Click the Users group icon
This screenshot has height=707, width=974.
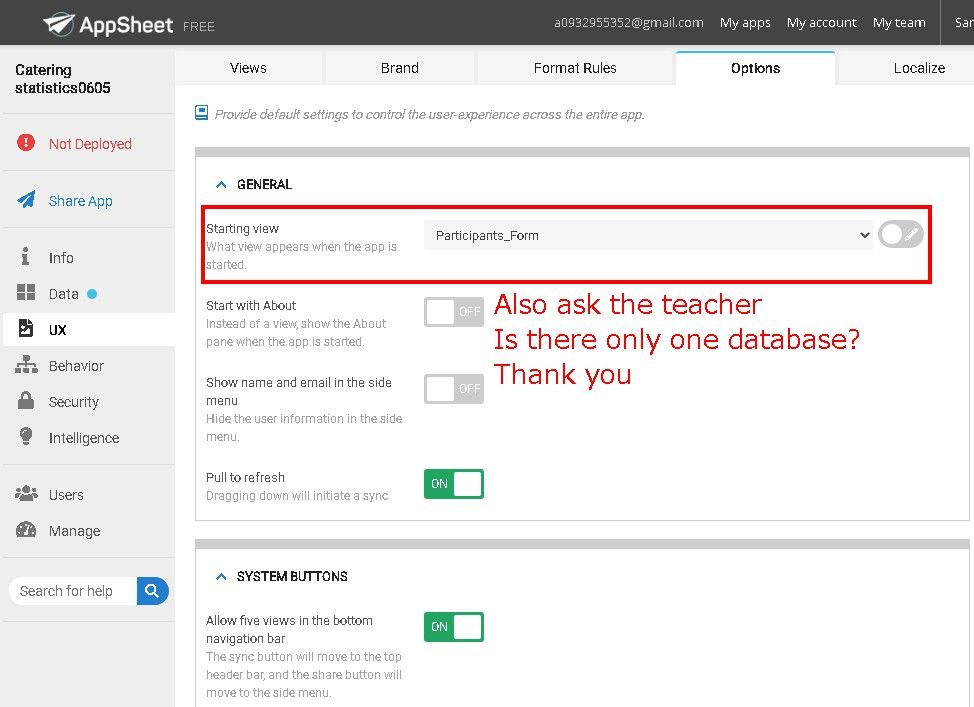(x=26, y=494)
